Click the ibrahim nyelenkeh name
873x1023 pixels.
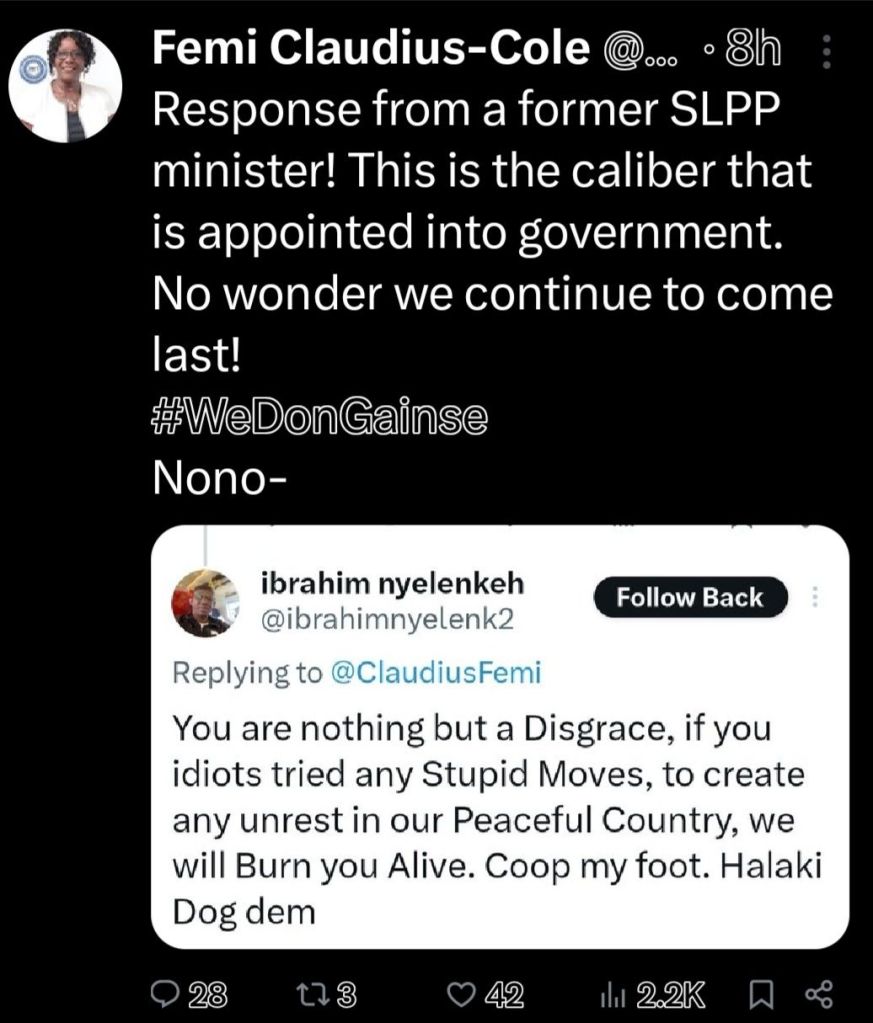click(392, 583)
